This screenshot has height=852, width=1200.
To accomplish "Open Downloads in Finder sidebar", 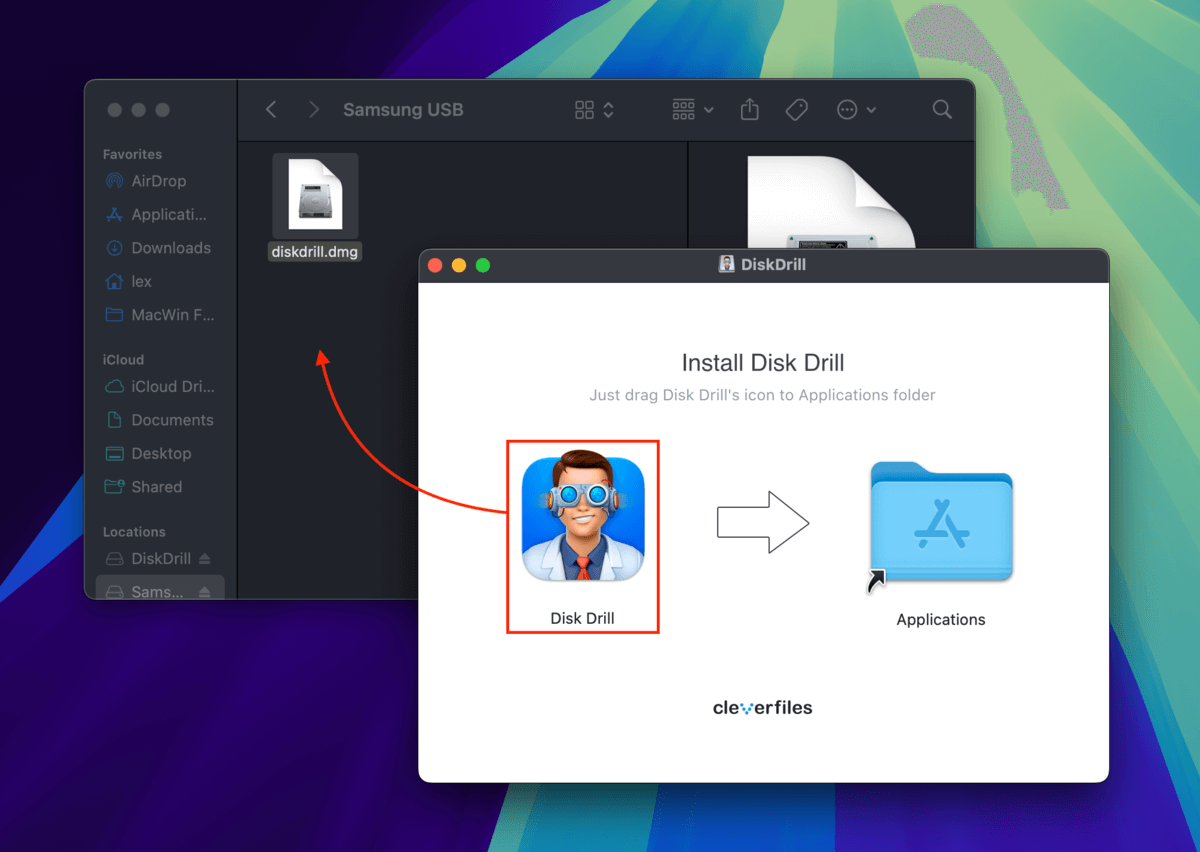I will [160, 248].
